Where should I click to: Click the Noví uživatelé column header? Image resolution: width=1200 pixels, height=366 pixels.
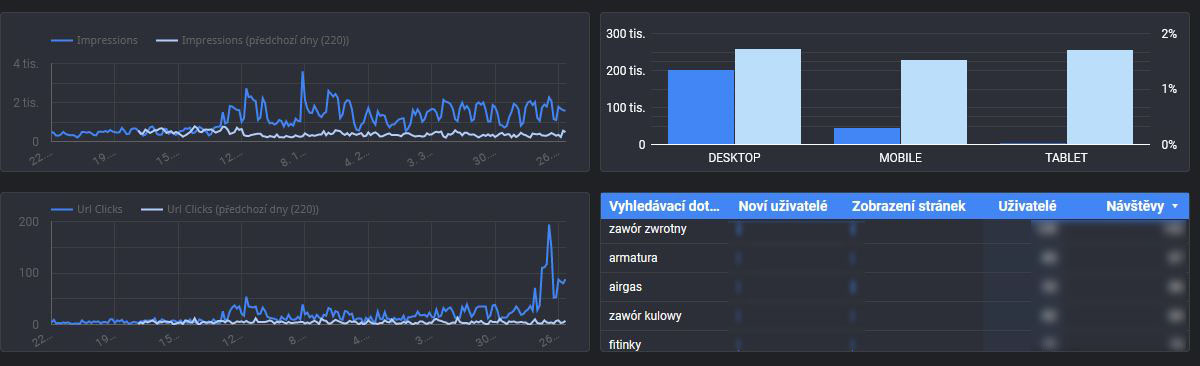tap(782, 206)
